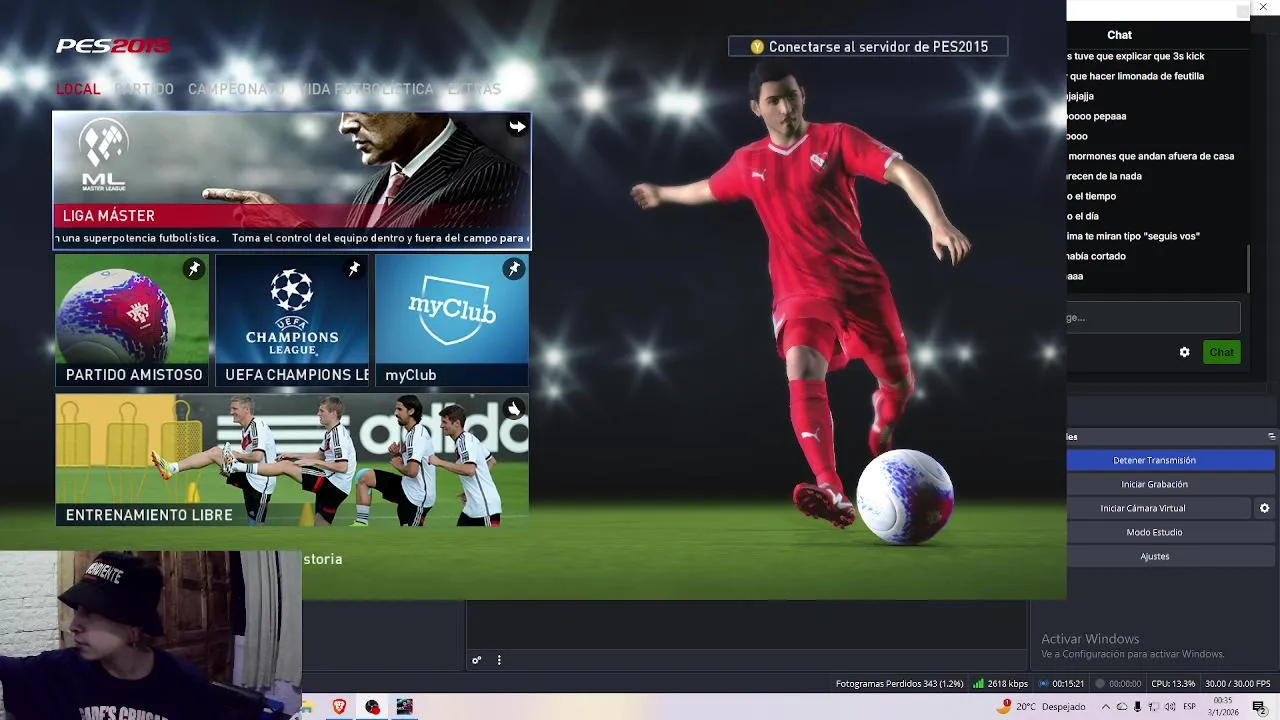The width and height of the screenshot is (1280, 720).
Task: Toggle pin on myClub tile
Action: coord(514,269)
